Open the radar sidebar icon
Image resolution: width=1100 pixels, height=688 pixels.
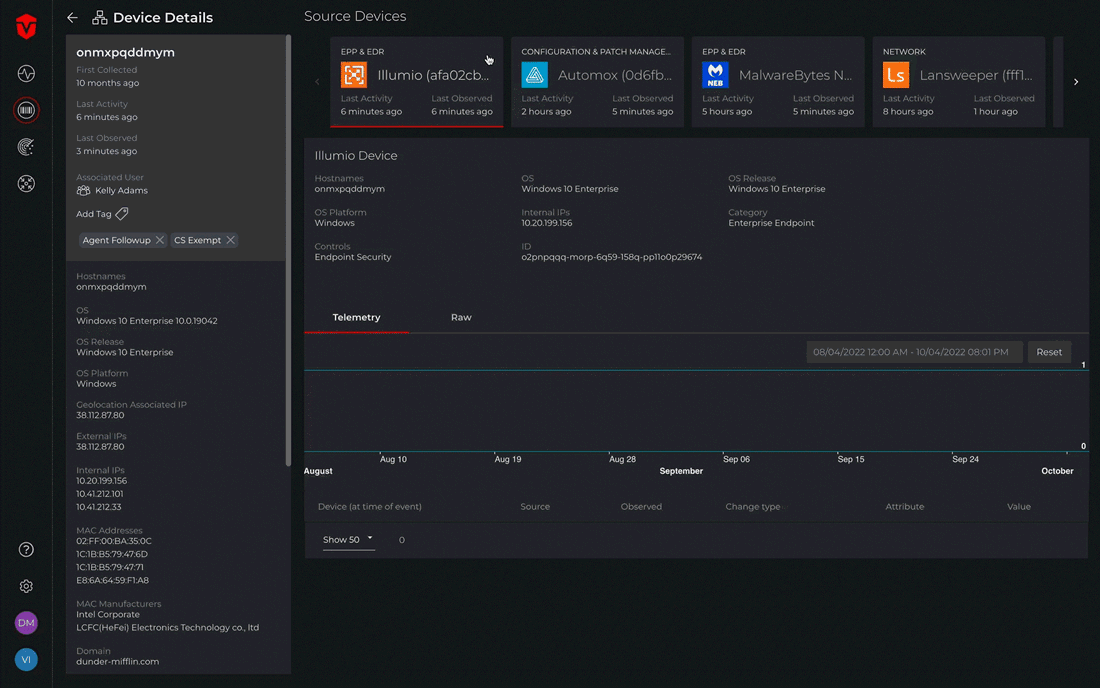(x=26, y=147)
